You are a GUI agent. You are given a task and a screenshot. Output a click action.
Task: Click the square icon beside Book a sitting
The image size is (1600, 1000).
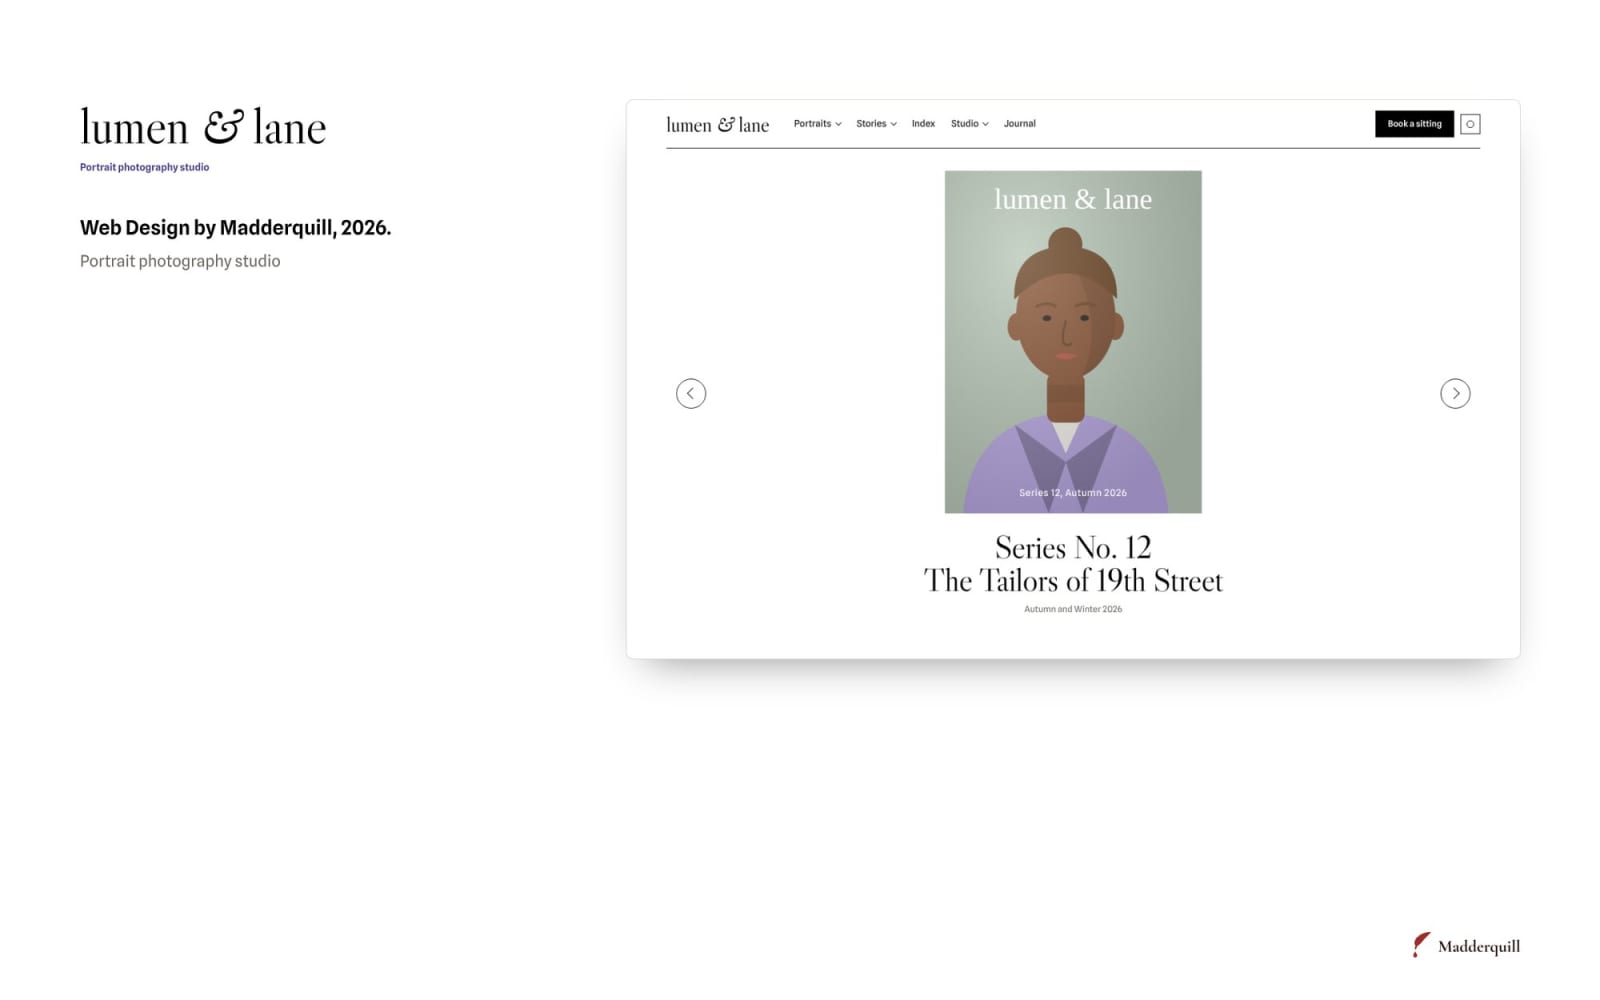point(1470,124)
